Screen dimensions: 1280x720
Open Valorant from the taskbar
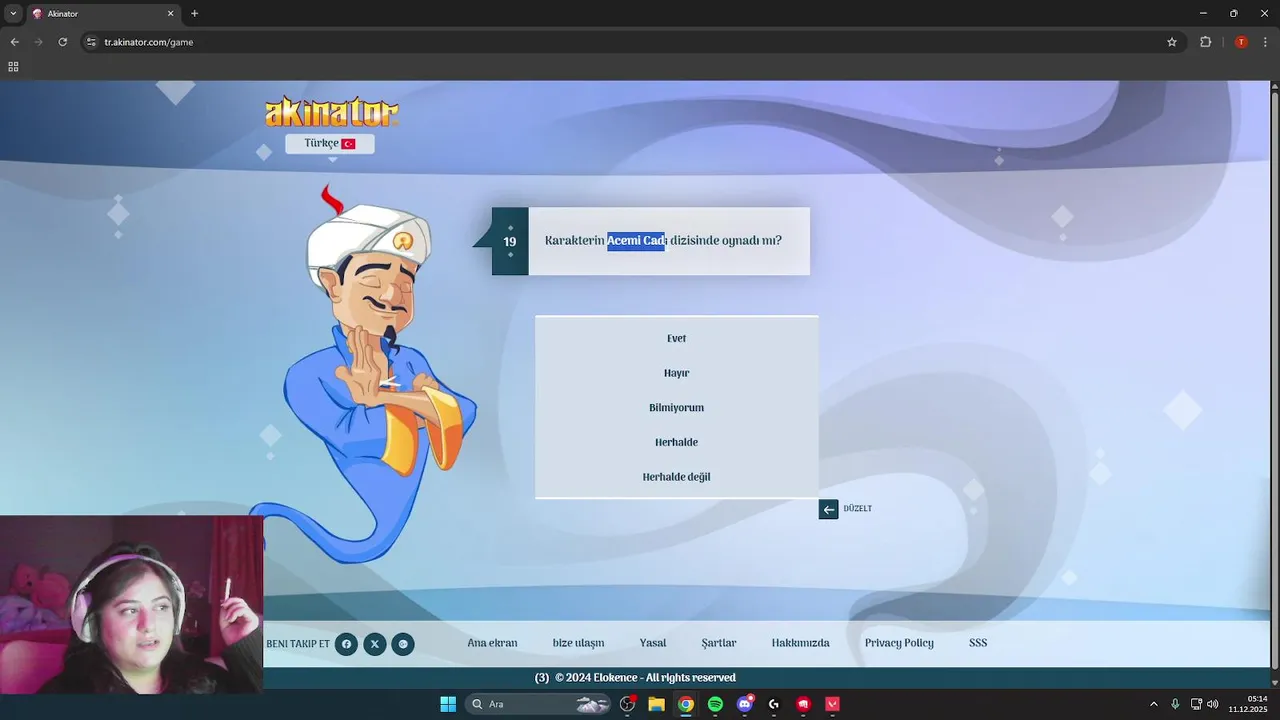pos(832,704)
